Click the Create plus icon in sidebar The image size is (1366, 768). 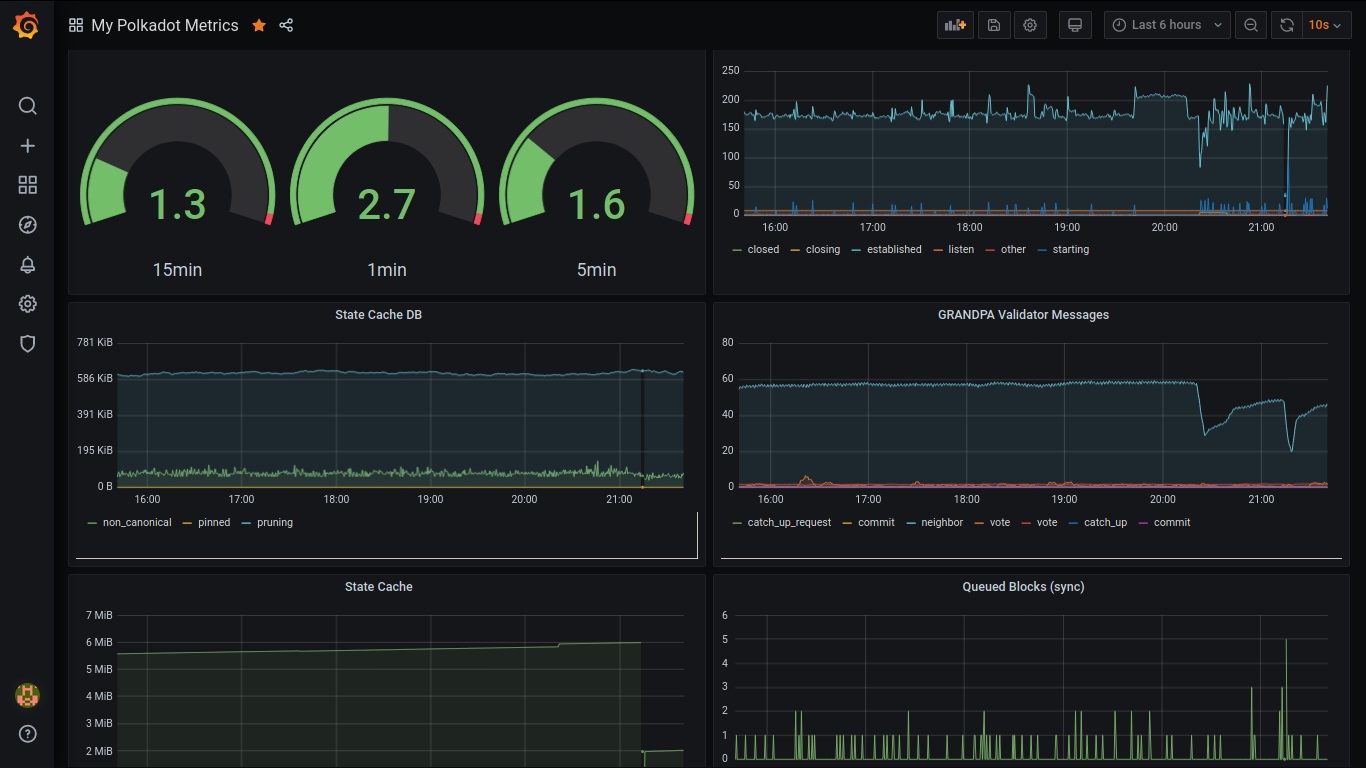click(x=28, y=146)
